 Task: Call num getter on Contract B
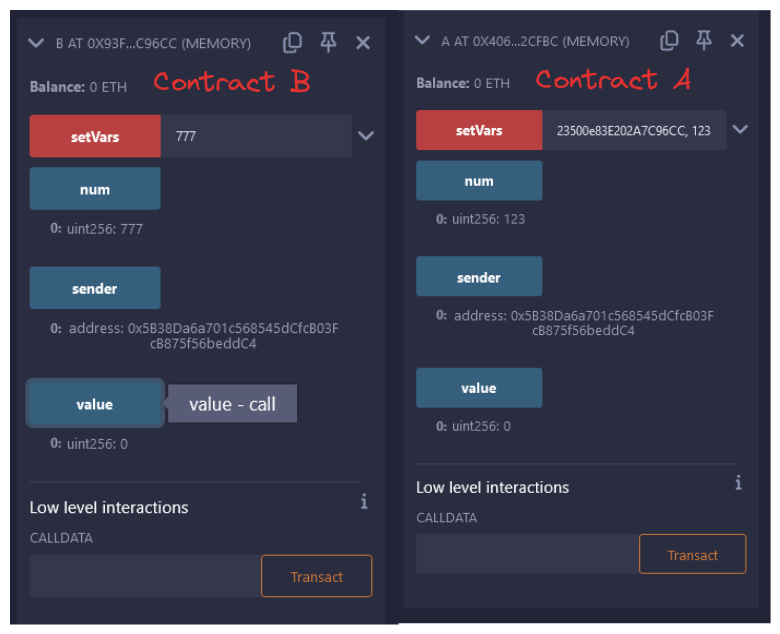(x=95, y=189)
